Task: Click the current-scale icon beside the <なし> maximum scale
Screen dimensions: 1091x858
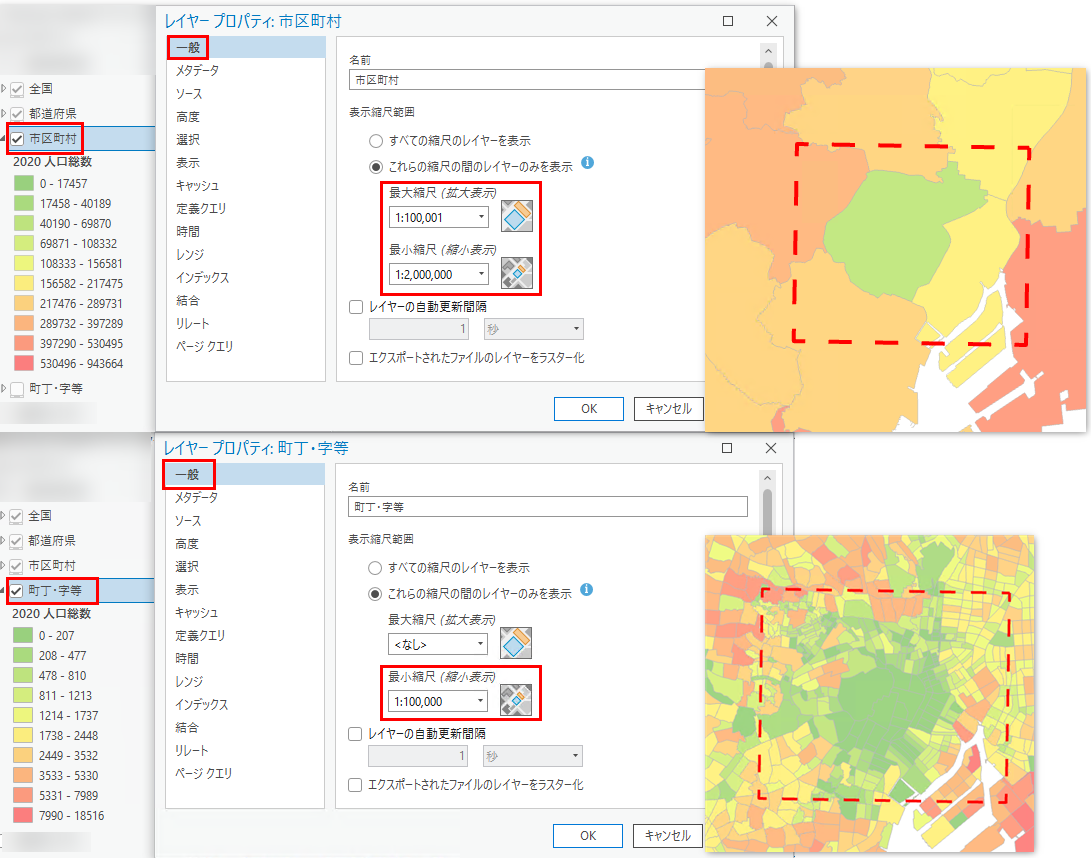Action: (516, 644)
